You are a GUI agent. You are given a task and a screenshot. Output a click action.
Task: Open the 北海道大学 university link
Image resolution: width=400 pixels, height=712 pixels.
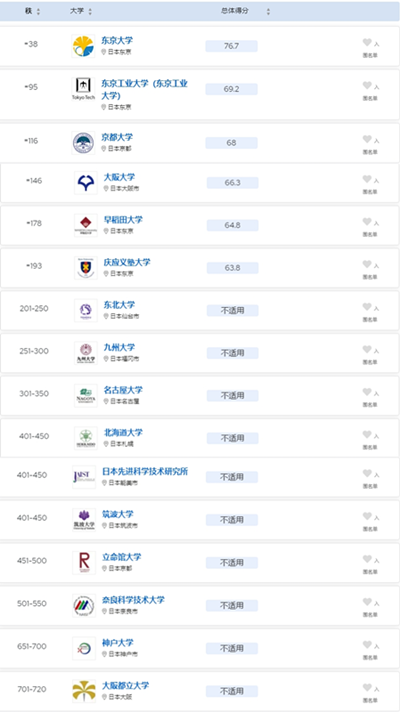[123, 432]
